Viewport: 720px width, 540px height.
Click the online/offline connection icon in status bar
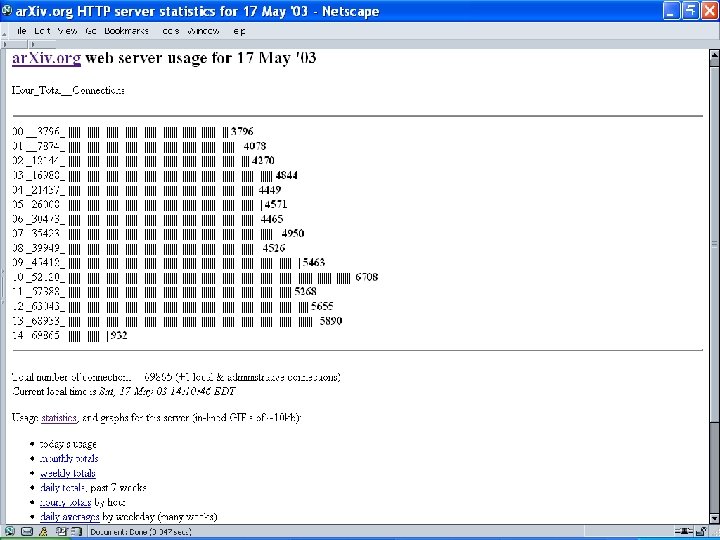pyautogui.click(x=684, y=531)
